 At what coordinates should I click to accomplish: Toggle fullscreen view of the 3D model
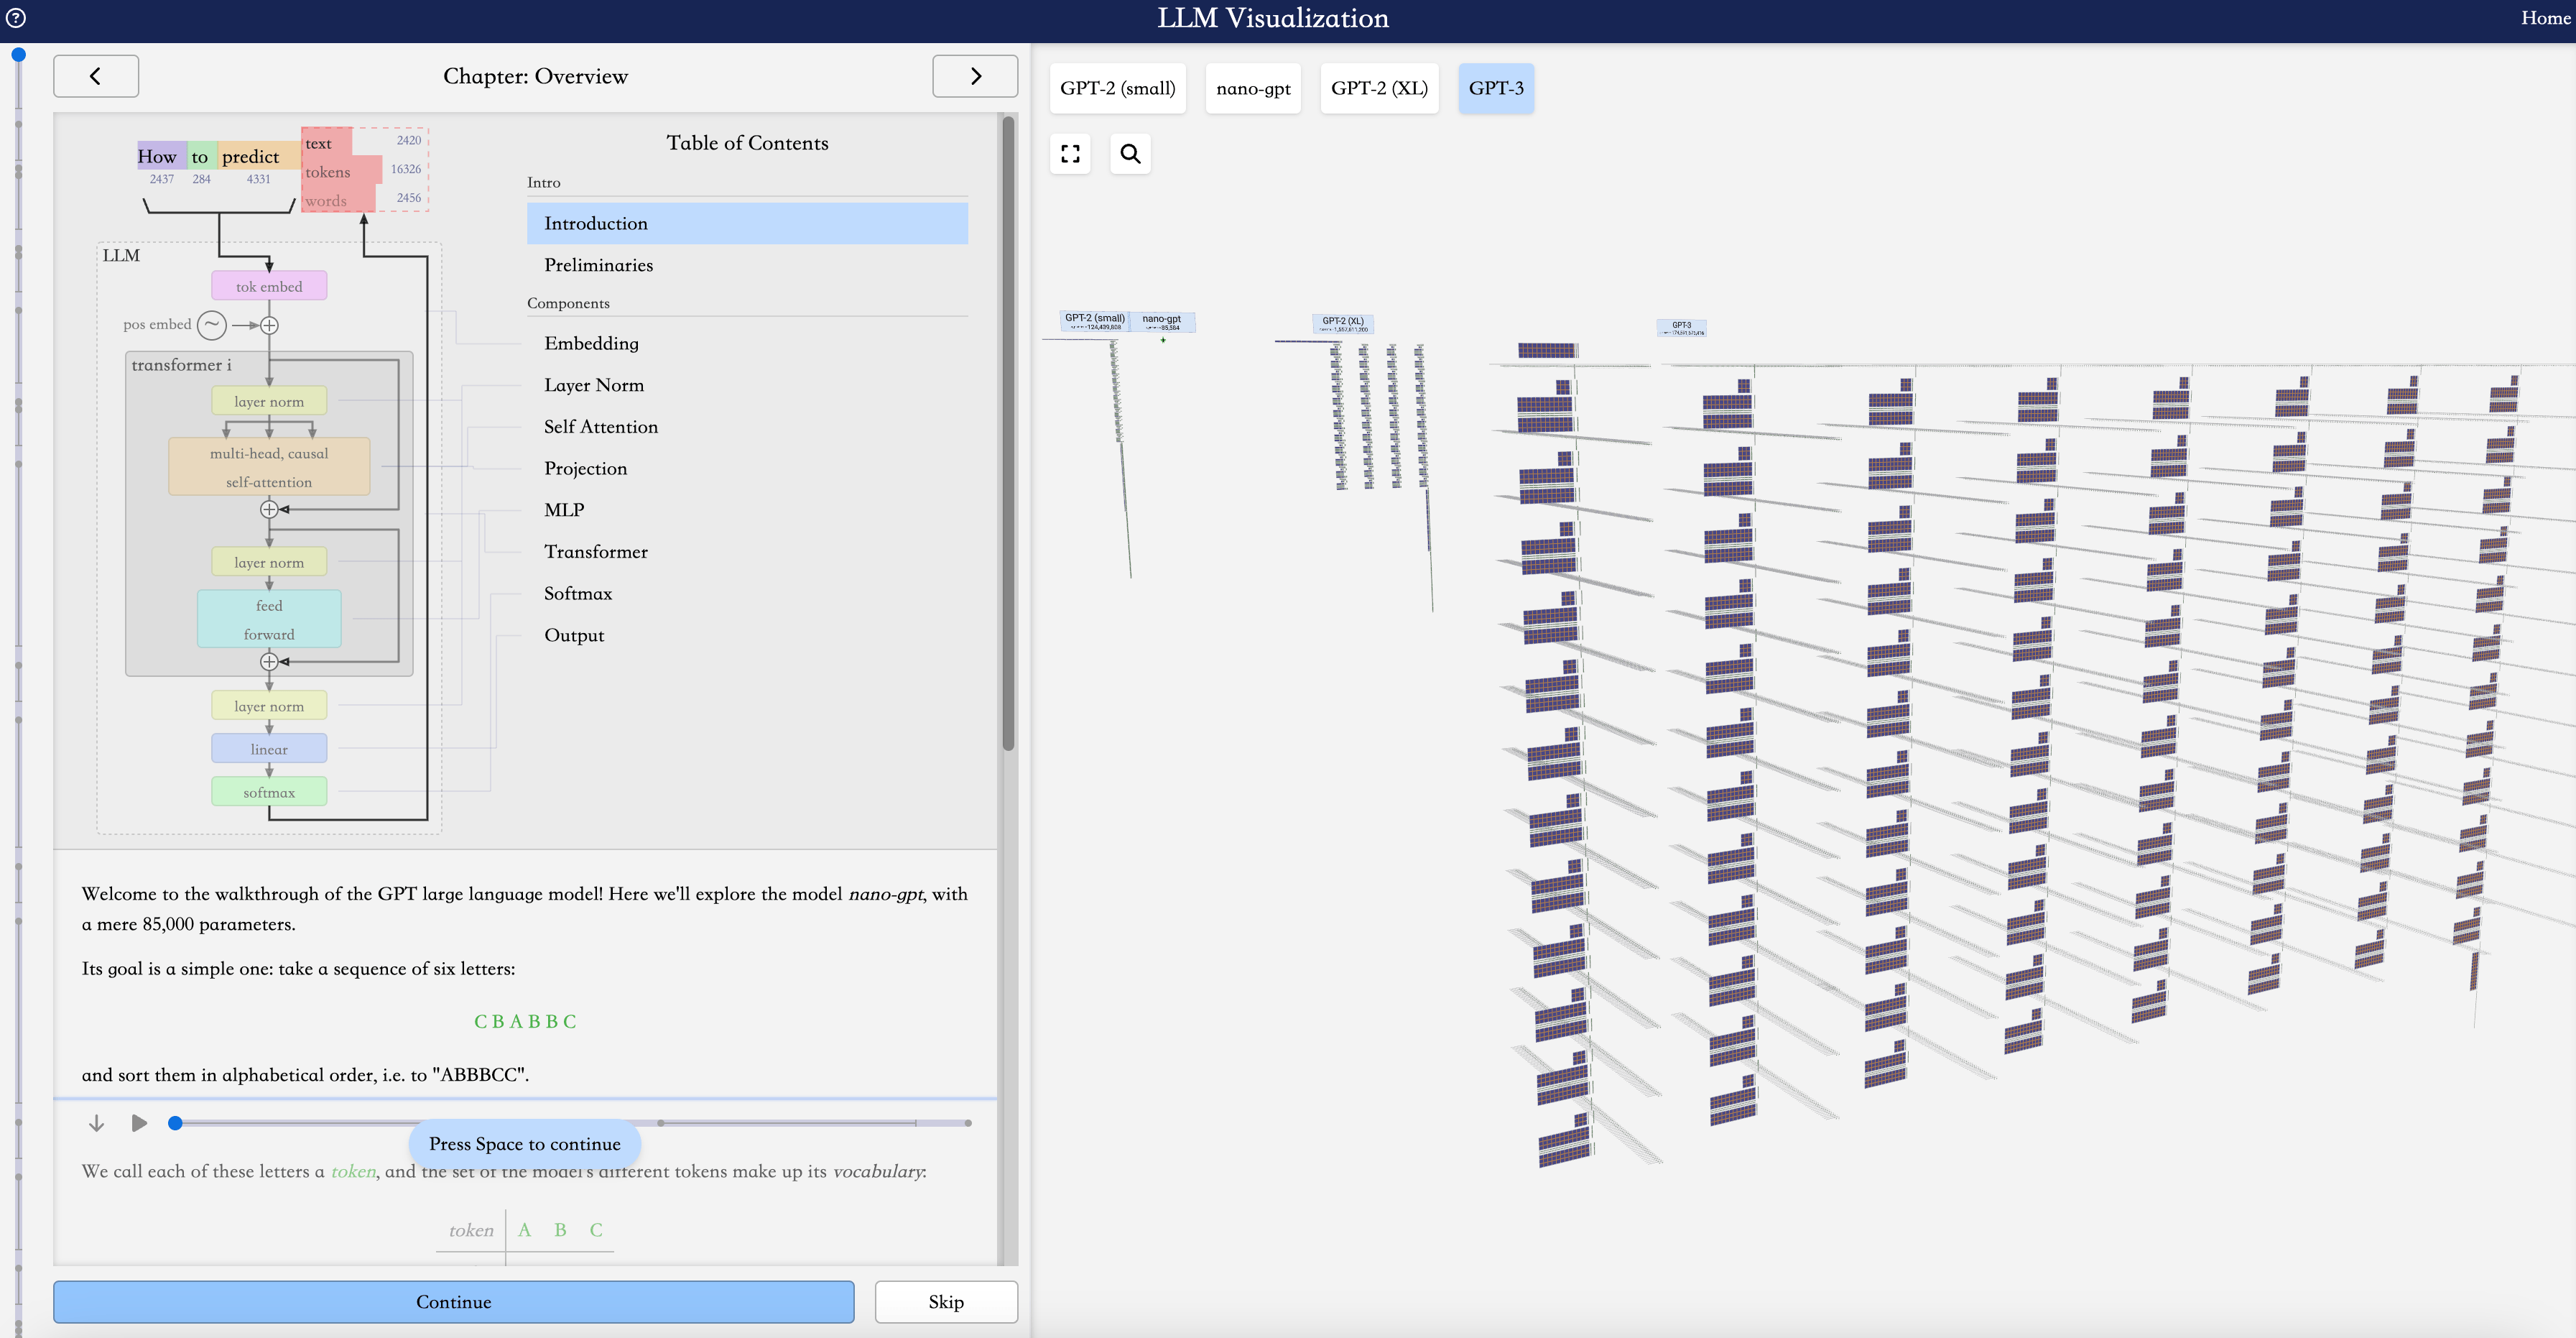tap(1070, 153)
